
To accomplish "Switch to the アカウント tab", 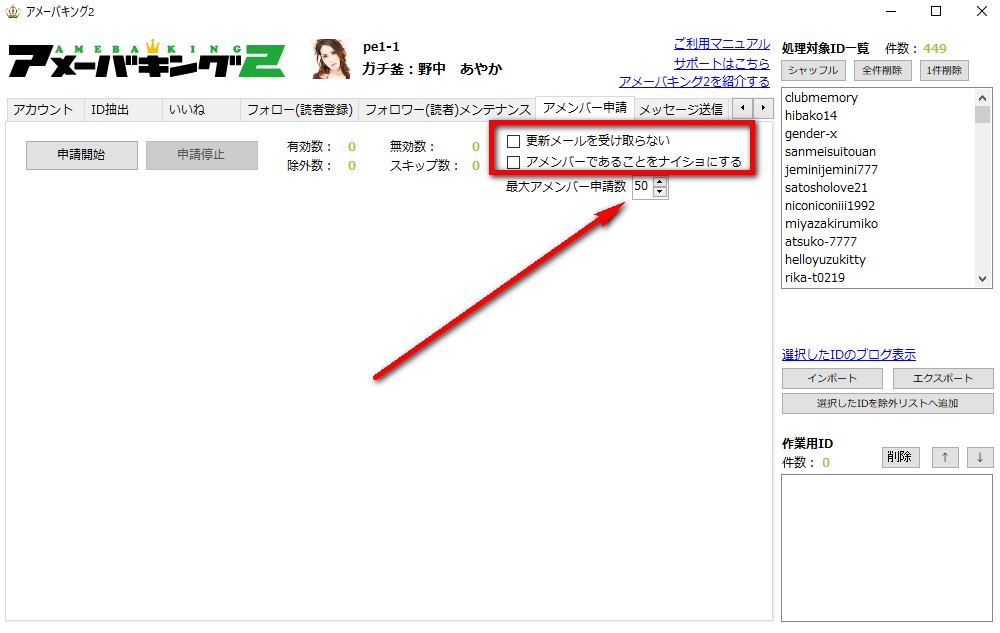I will coord(43,110).
